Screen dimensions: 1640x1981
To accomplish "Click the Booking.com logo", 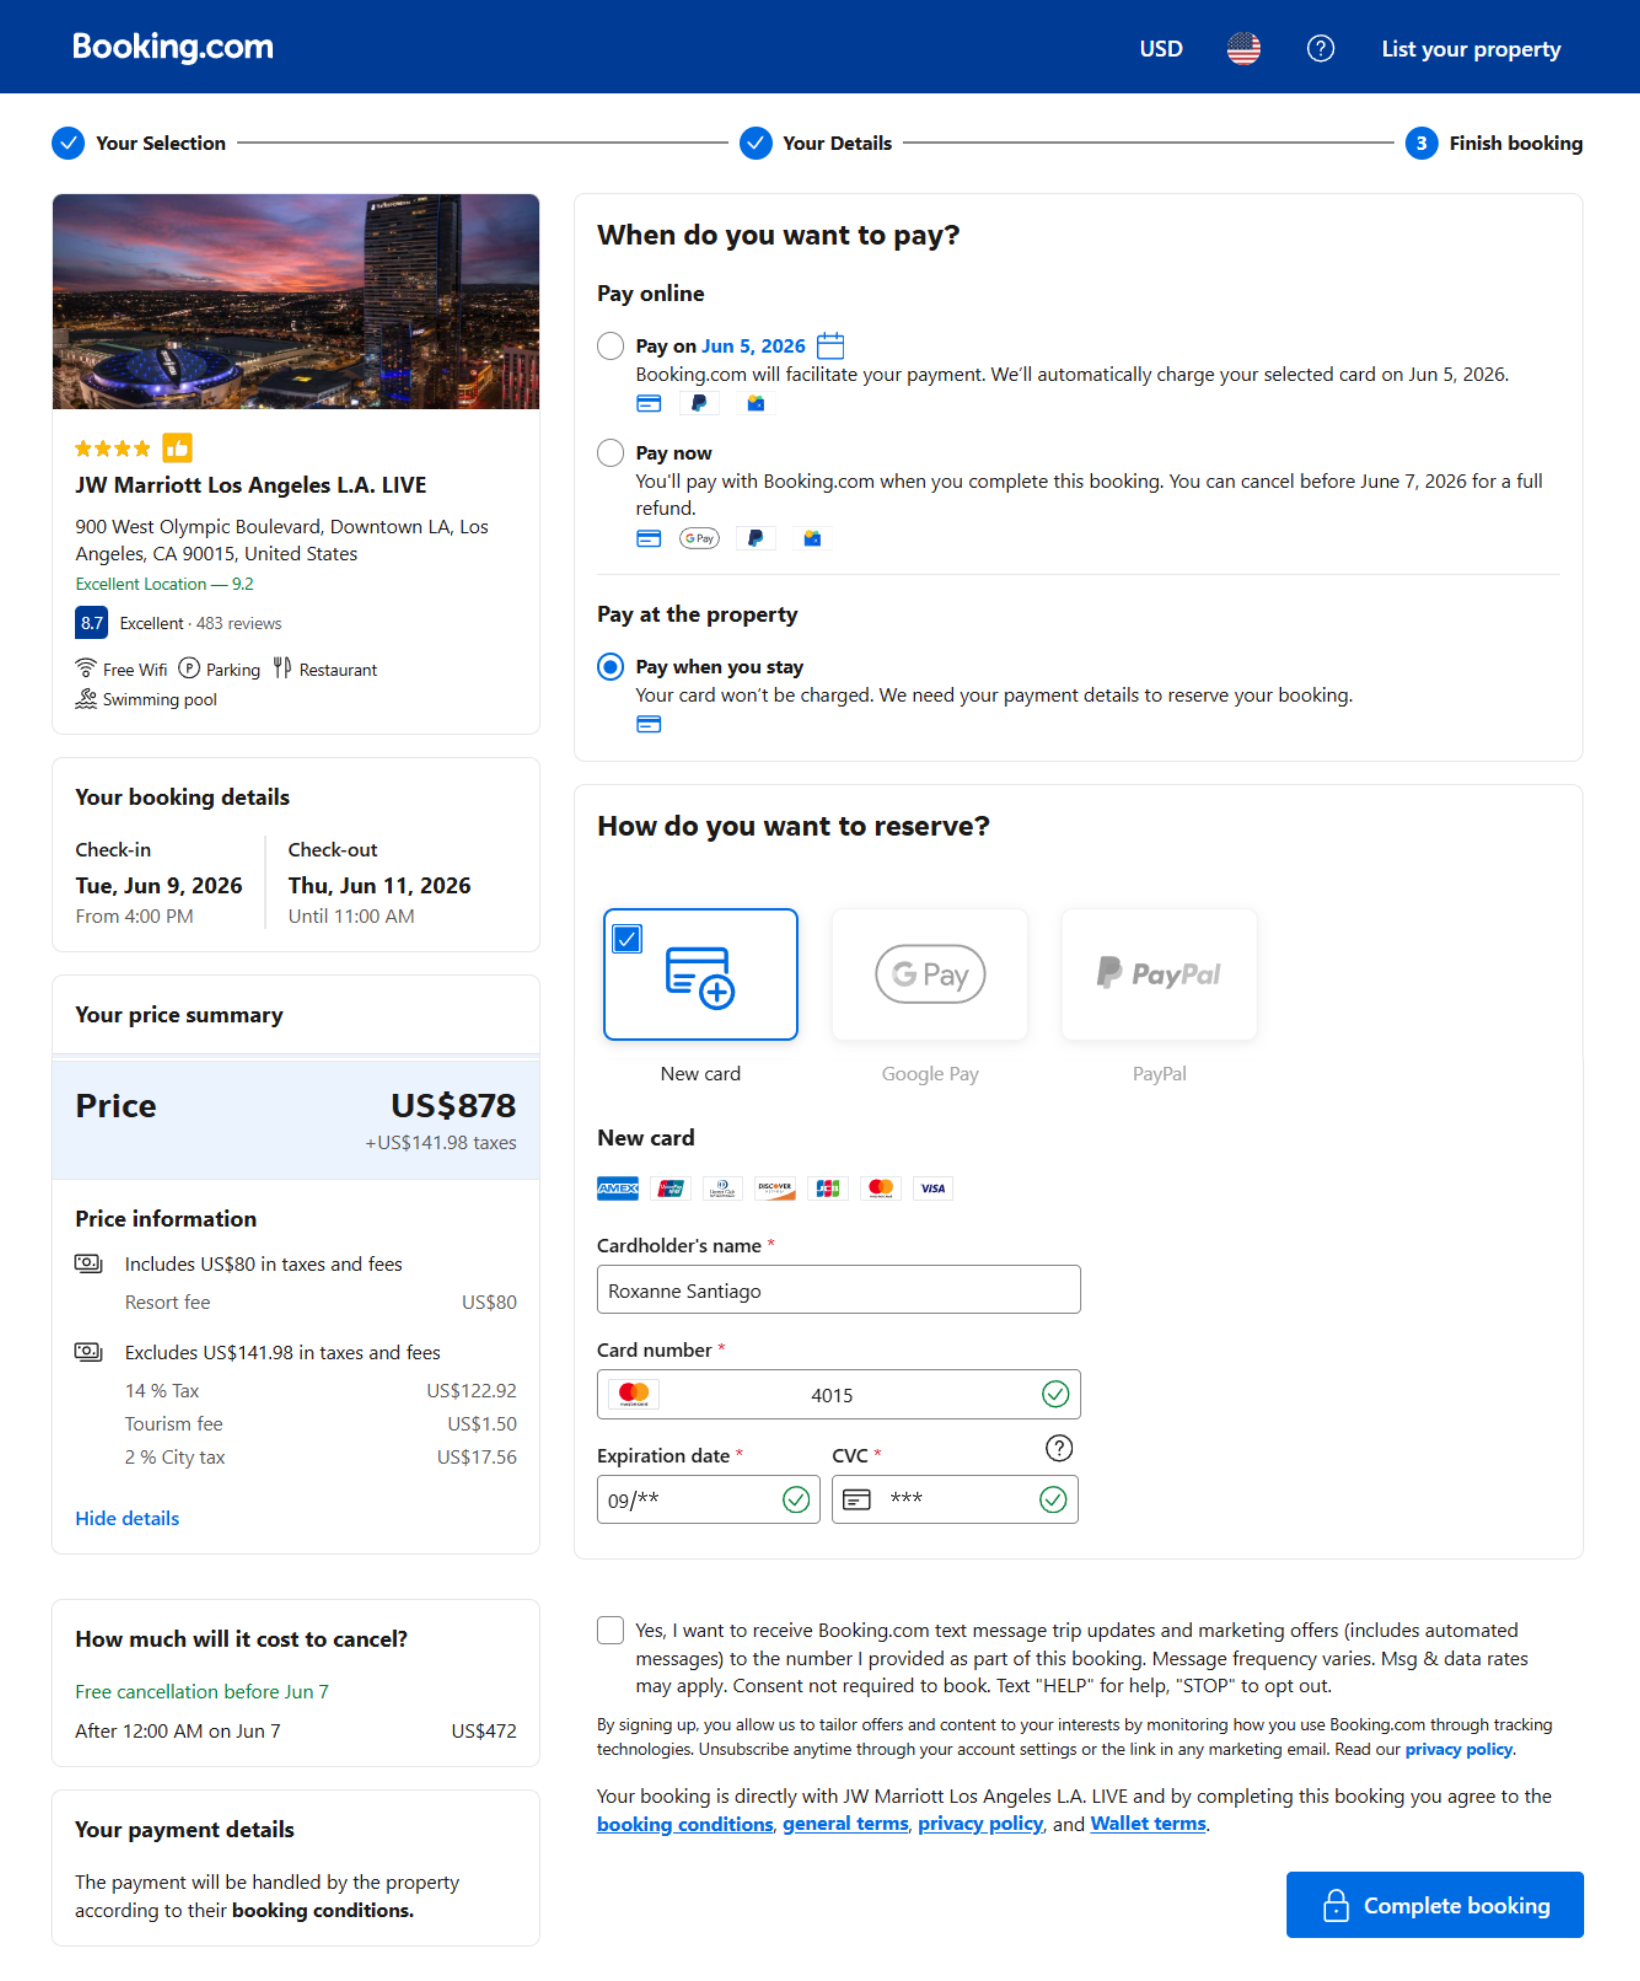I will [173, 47].
